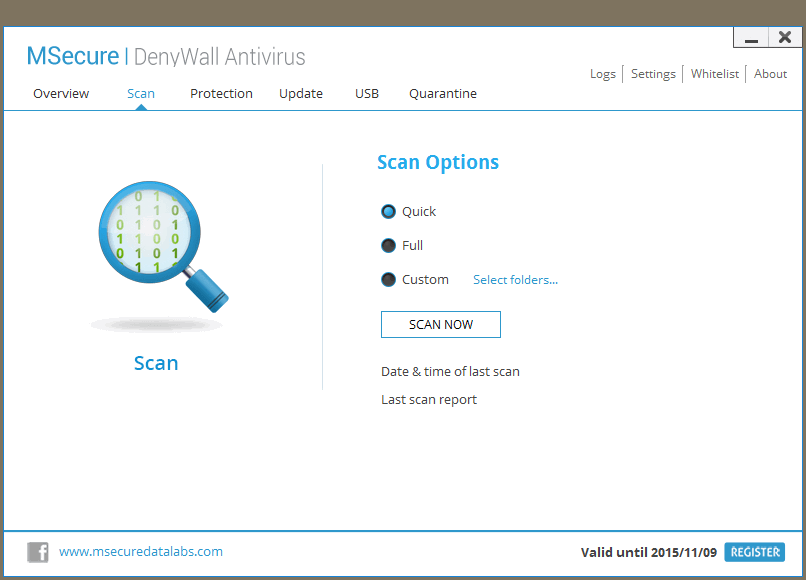Image resolution: width=806 pixels, height=580 pixels.
Task: Start scan with SCAN NOW button
Action: click(441, 324)
